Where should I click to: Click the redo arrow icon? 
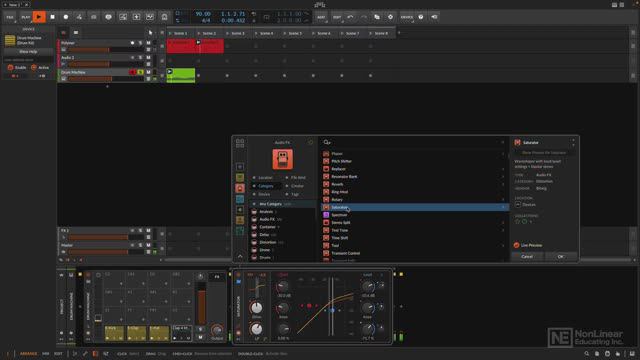point(364,17)
